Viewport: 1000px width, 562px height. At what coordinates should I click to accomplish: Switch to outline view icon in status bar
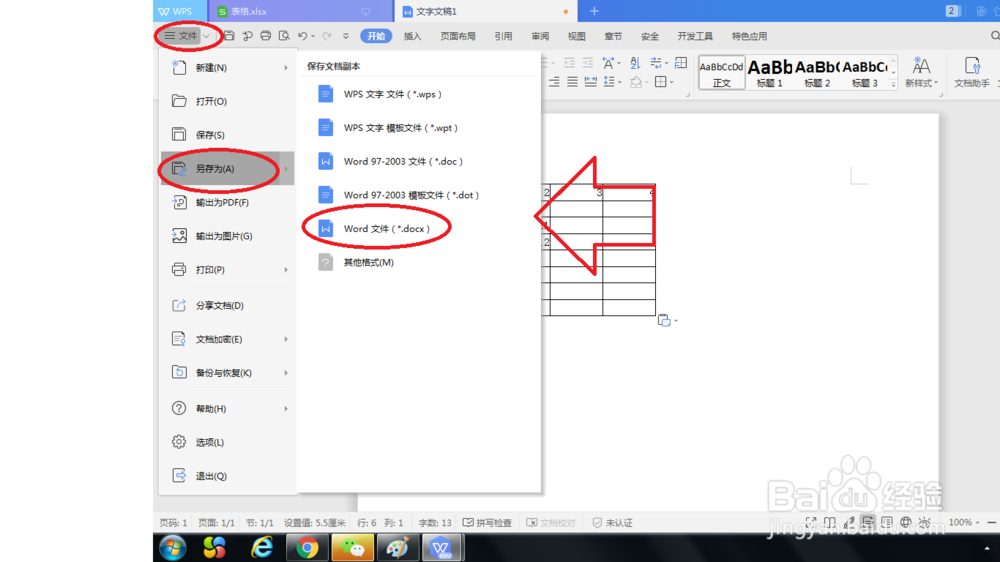[x=886, y=522]
